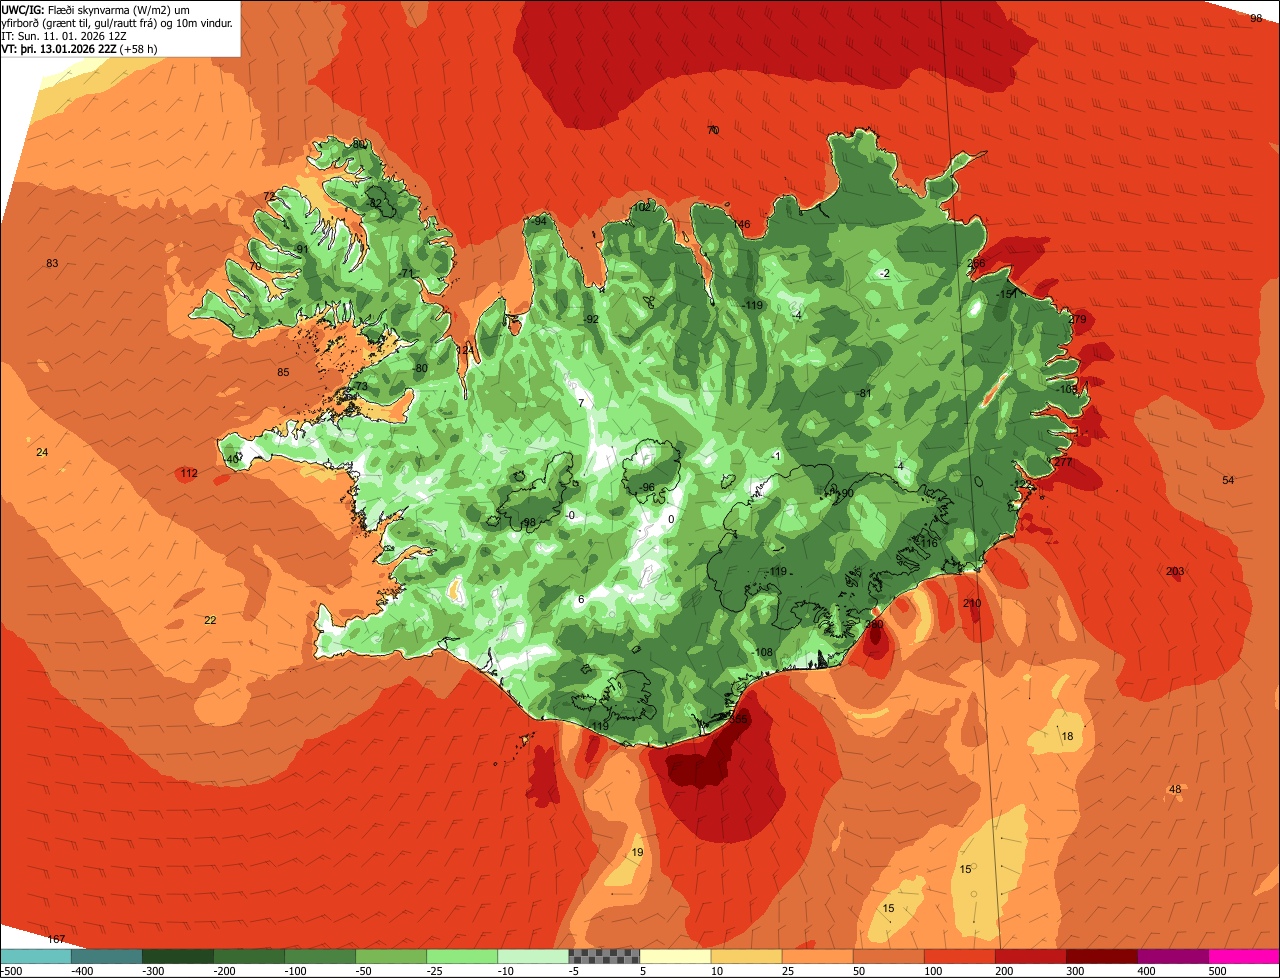Click the map value '-71' in the Westfjords

click(405, 273)
